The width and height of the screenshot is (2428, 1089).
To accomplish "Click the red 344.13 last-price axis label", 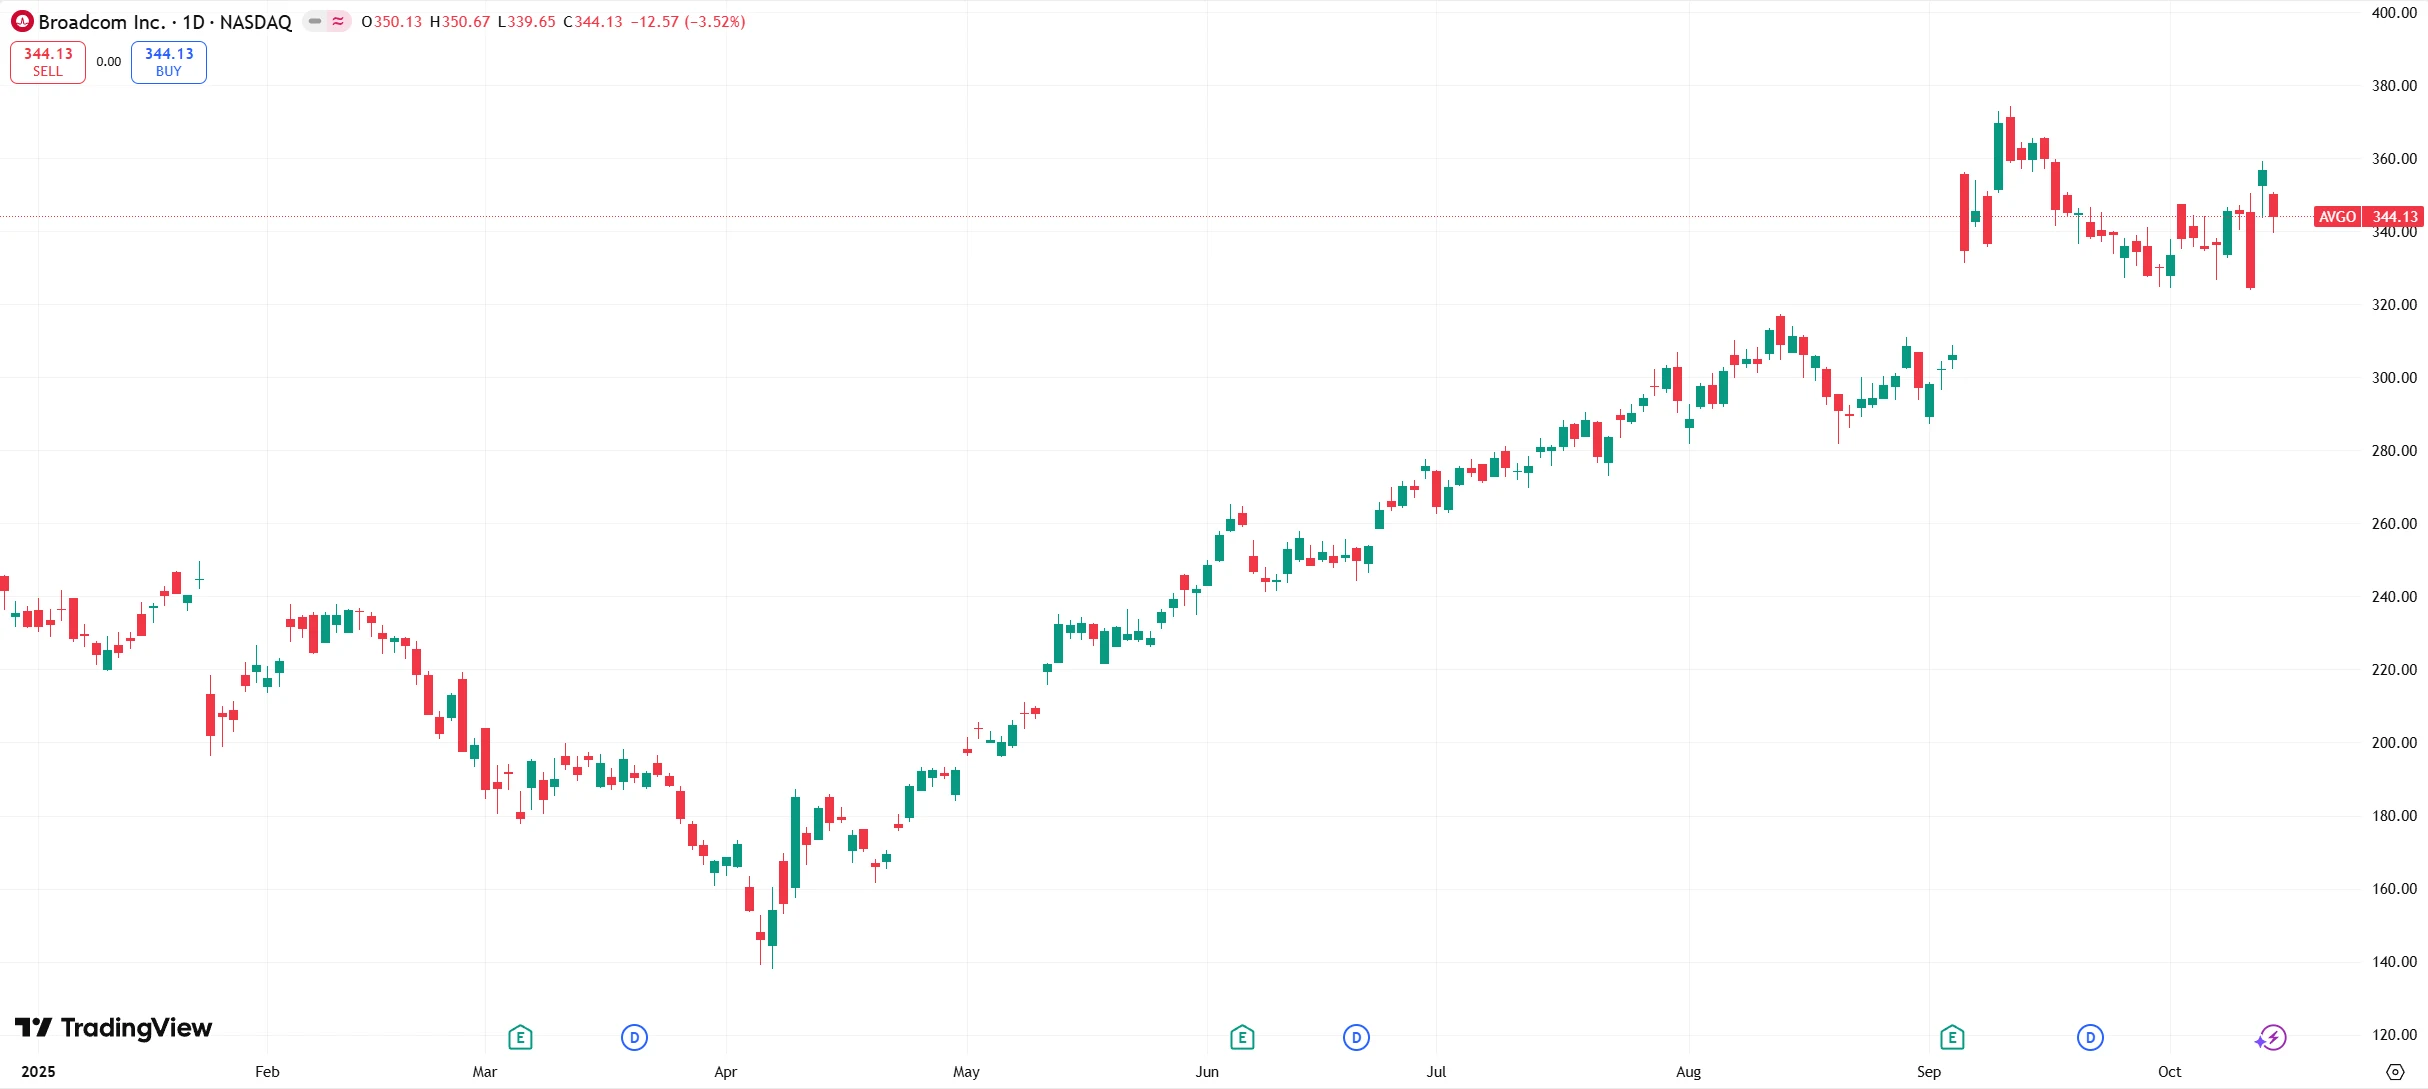I will point(2394,217).
